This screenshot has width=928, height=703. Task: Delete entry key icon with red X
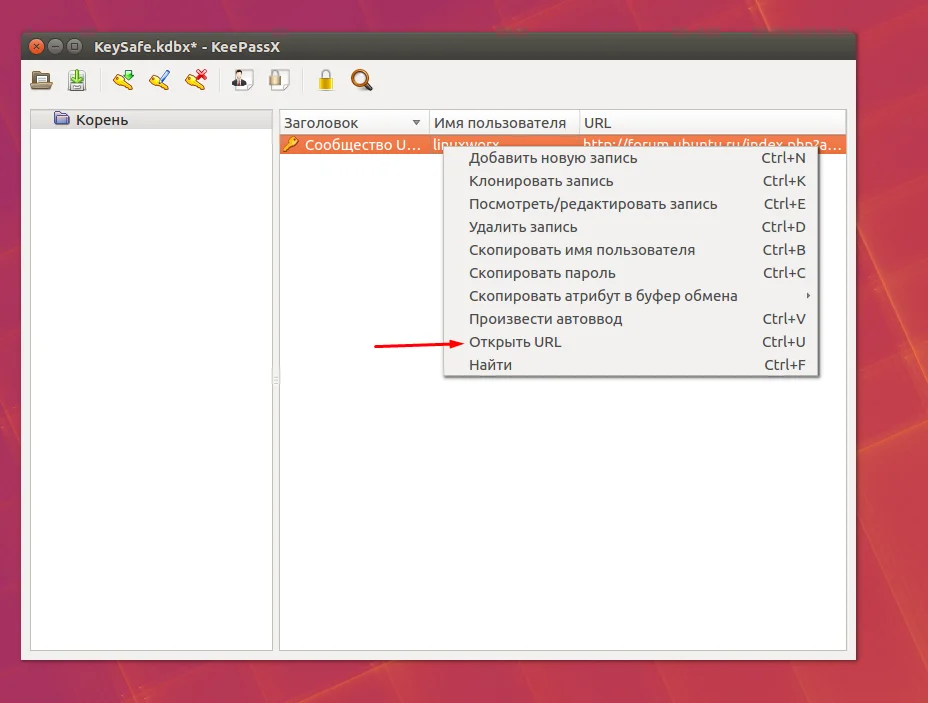(196, 80)
